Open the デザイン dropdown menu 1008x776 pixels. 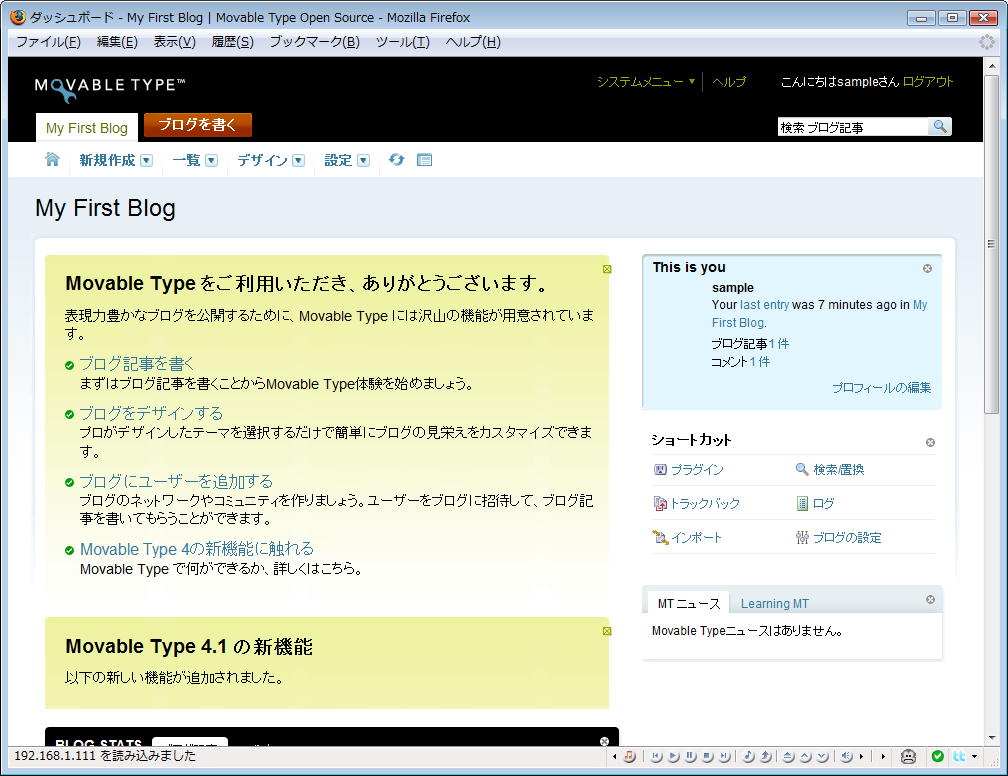coord(298,161)
